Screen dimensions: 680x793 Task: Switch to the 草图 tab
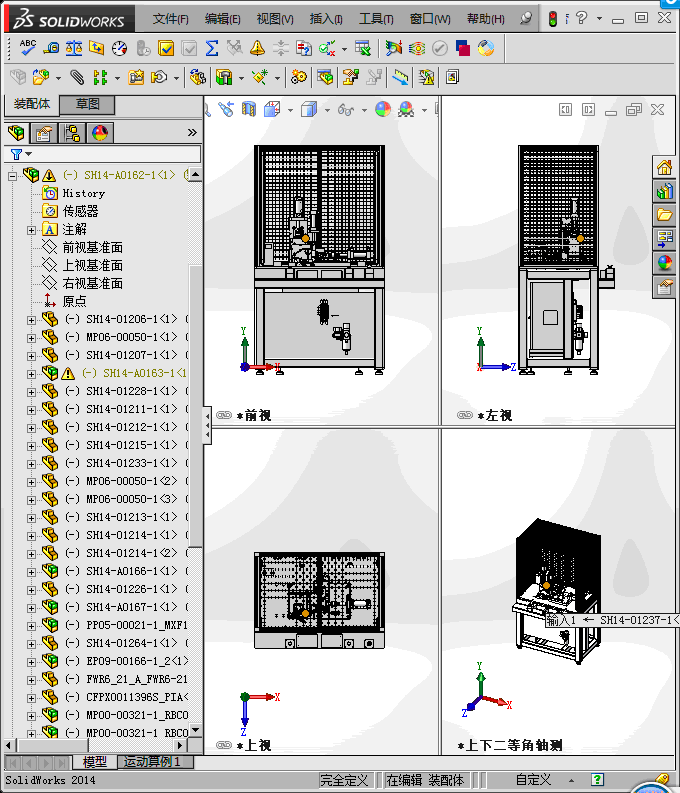pos(87,104)
